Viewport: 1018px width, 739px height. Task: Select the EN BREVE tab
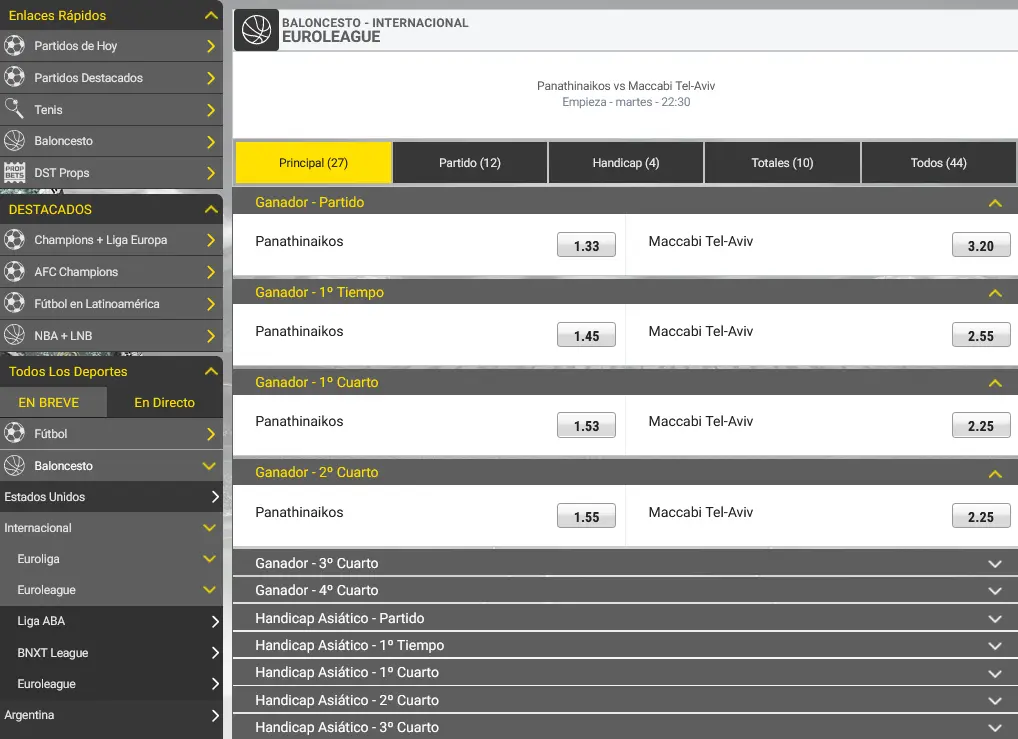[53, 403]
